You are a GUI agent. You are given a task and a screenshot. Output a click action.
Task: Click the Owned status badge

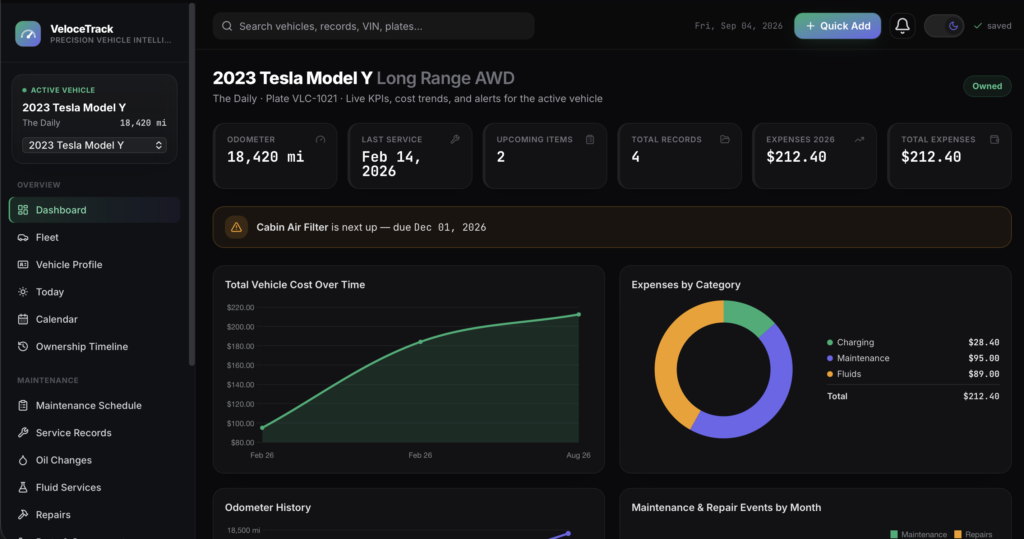(x=987, y=86)
